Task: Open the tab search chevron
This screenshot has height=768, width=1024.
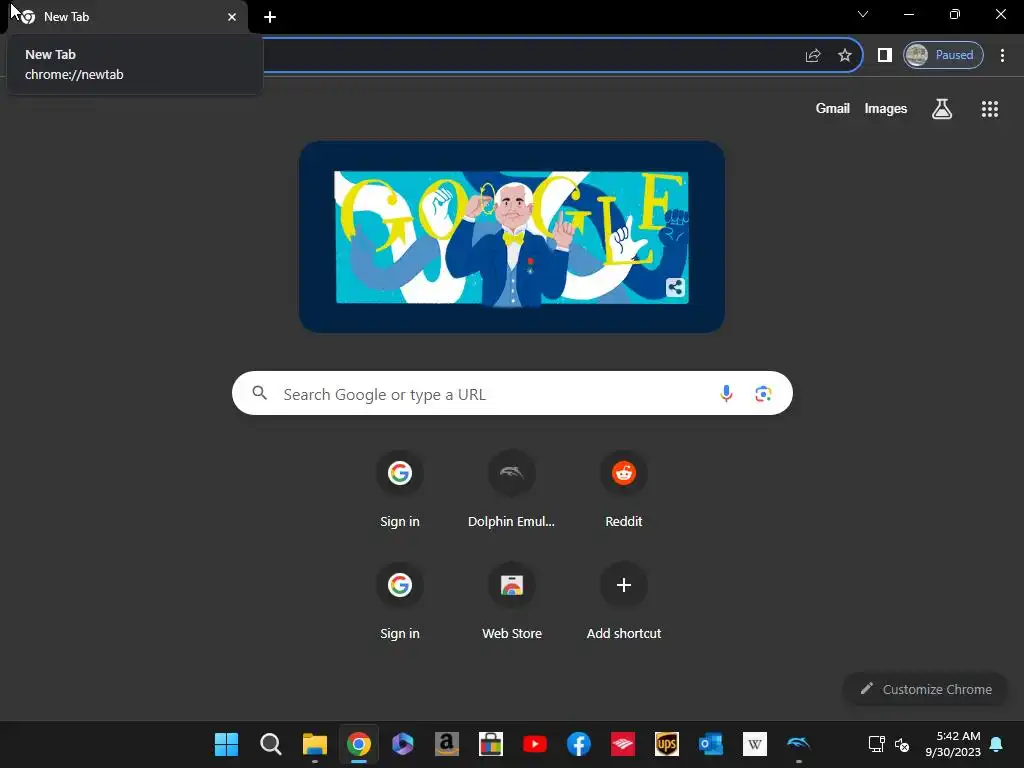Action: (863, 14)
